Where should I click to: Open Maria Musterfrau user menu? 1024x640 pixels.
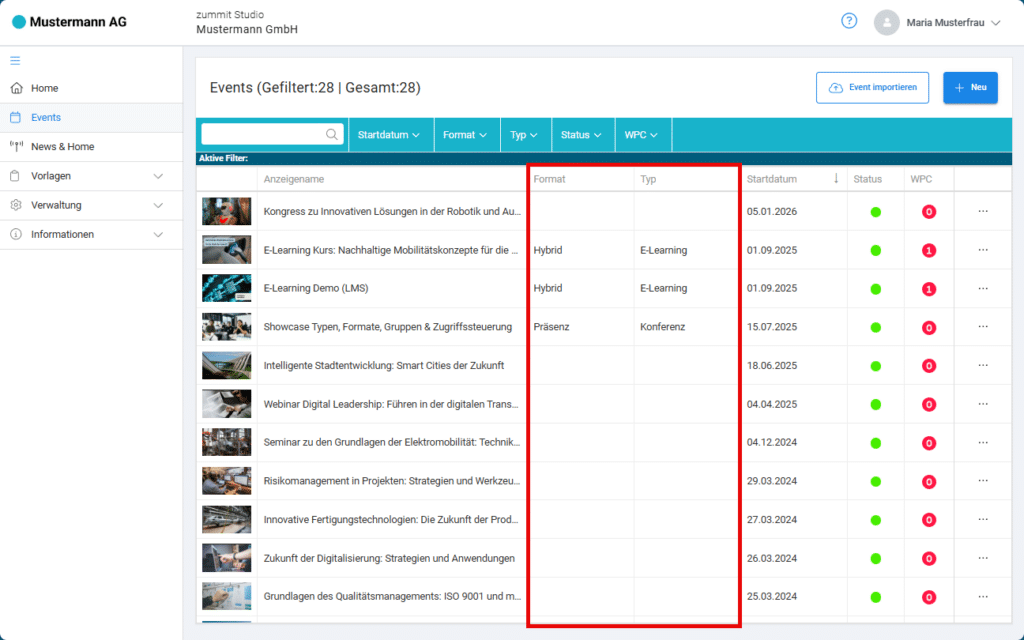pyautogui.click(x=938, y=22)
